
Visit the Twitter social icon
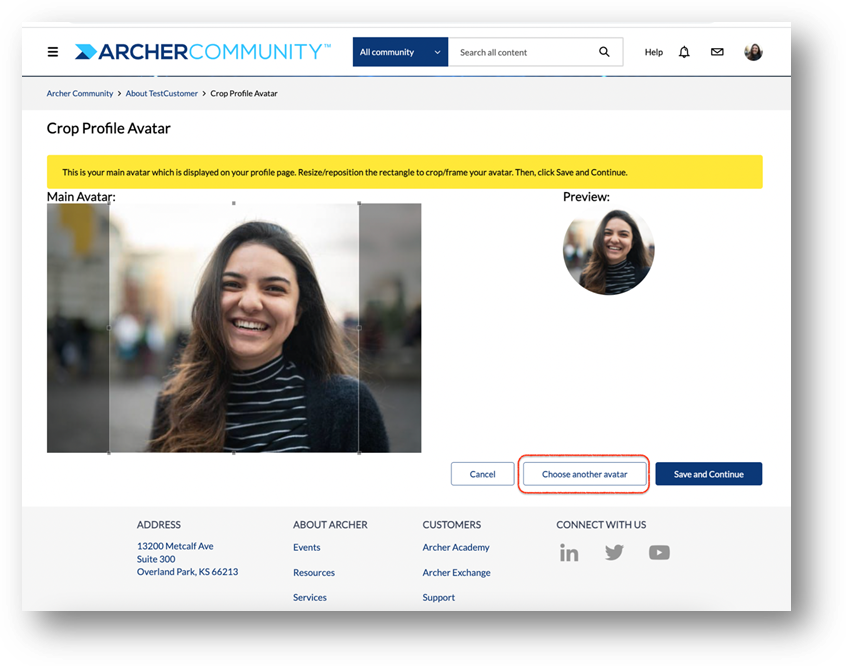click(x=615, y=553)
